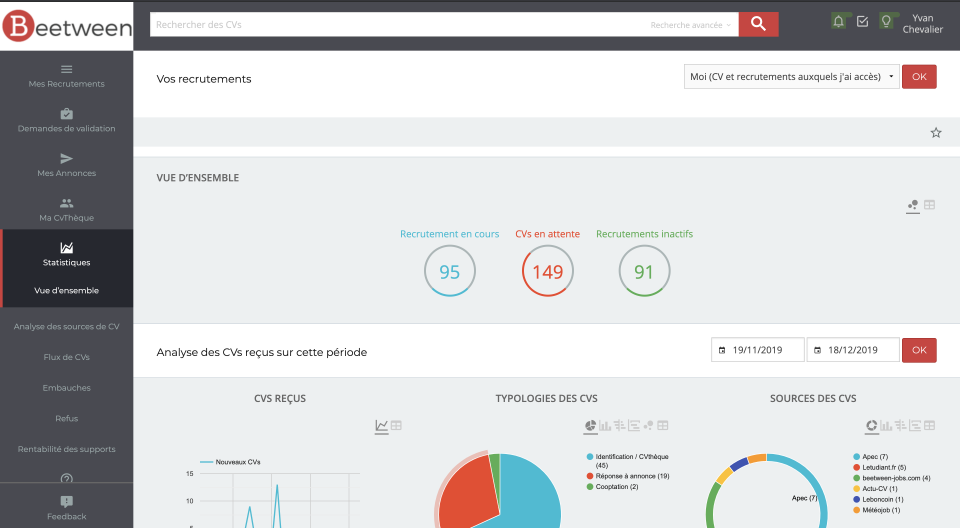Click the 149 CVs en attente circle
The height and width of the screenshot is (528, 960).
tap(547, 271)
